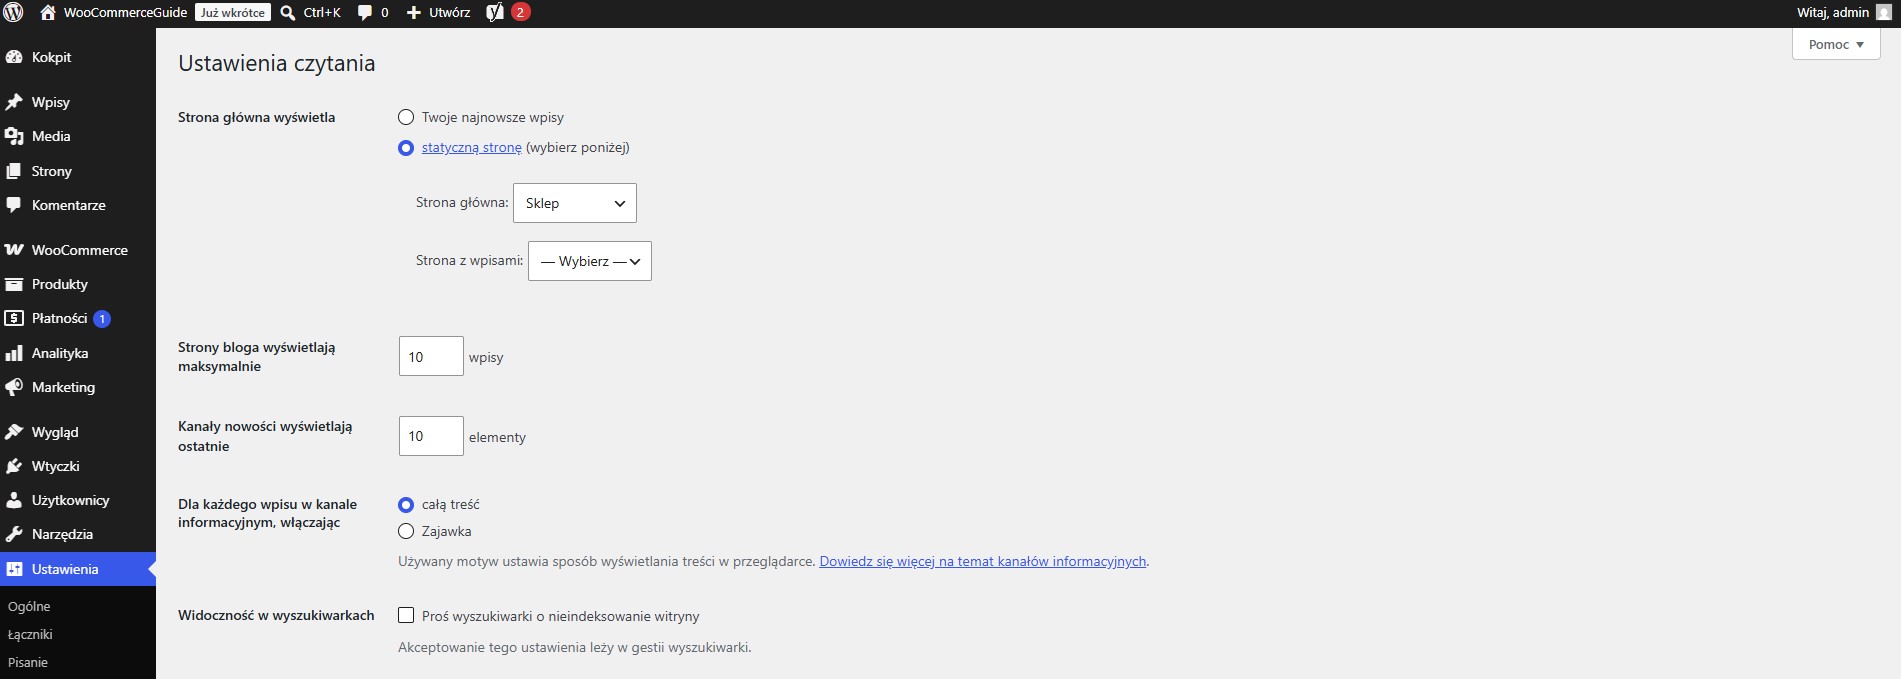Click the Akceptowanie tego ustawienia description text
Image resolution: width=1901 pixels, height=679 pixels.
pyautogui.click(x=575, y=647)
